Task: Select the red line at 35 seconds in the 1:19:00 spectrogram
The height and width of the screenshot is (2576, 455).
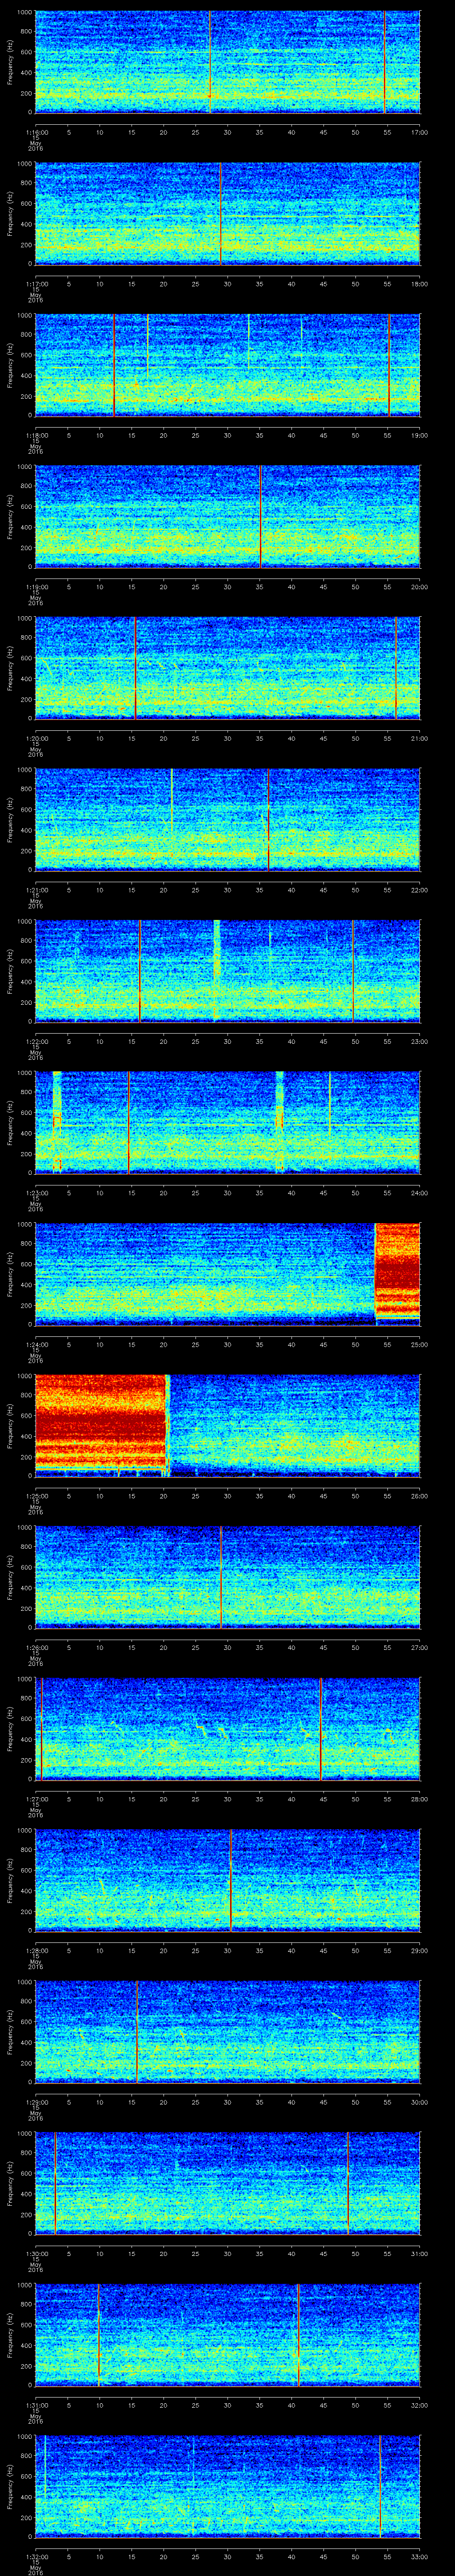Action: click(260, 517)
